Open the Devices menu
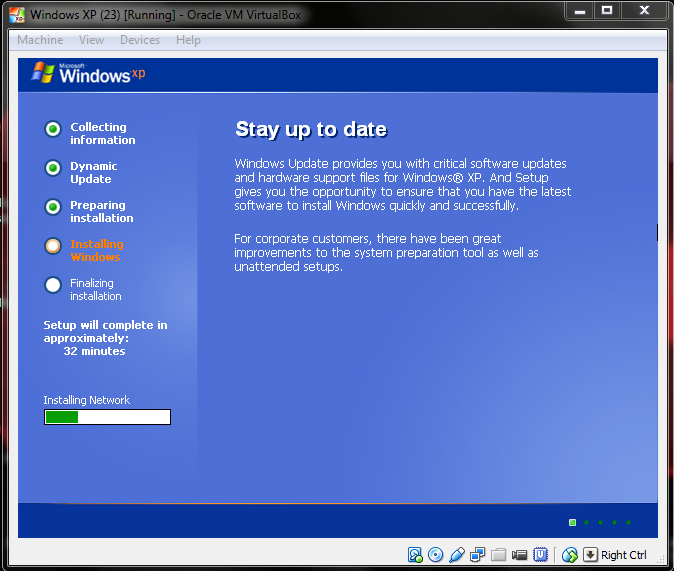 click(140, 40)
